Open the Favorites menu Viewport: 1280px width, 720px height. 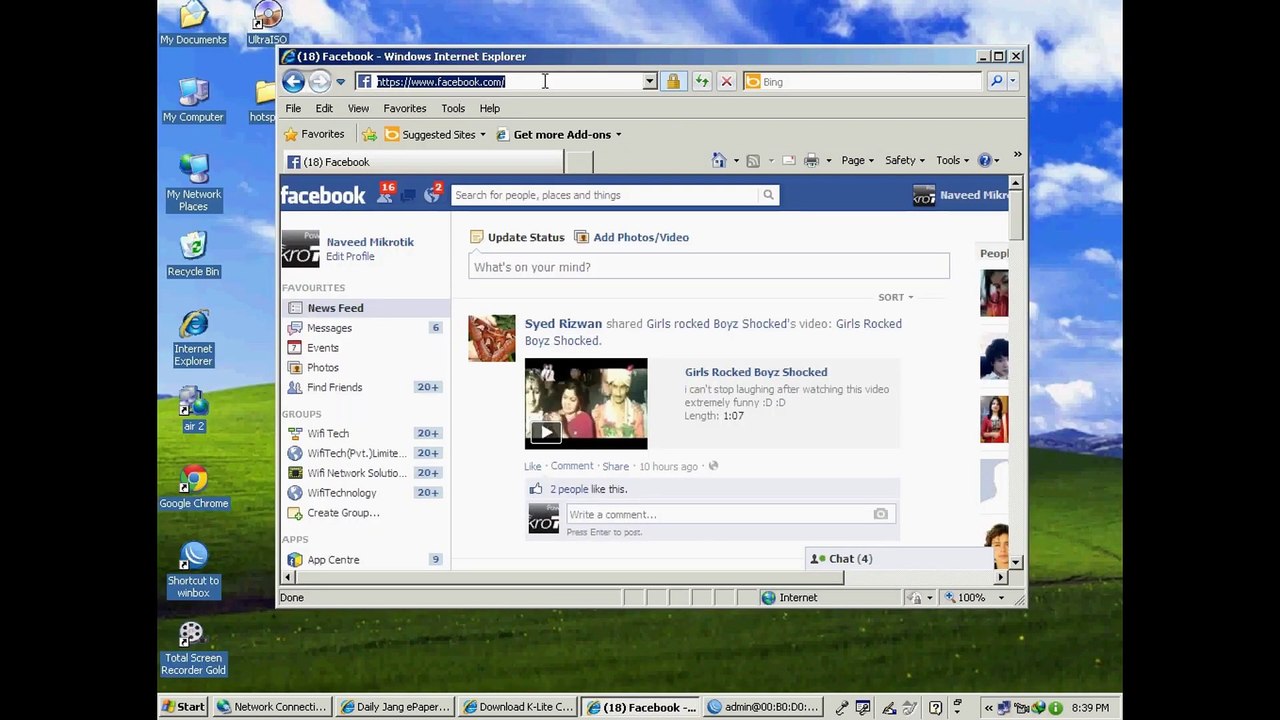pyautogui.click(x=405, y=108)
